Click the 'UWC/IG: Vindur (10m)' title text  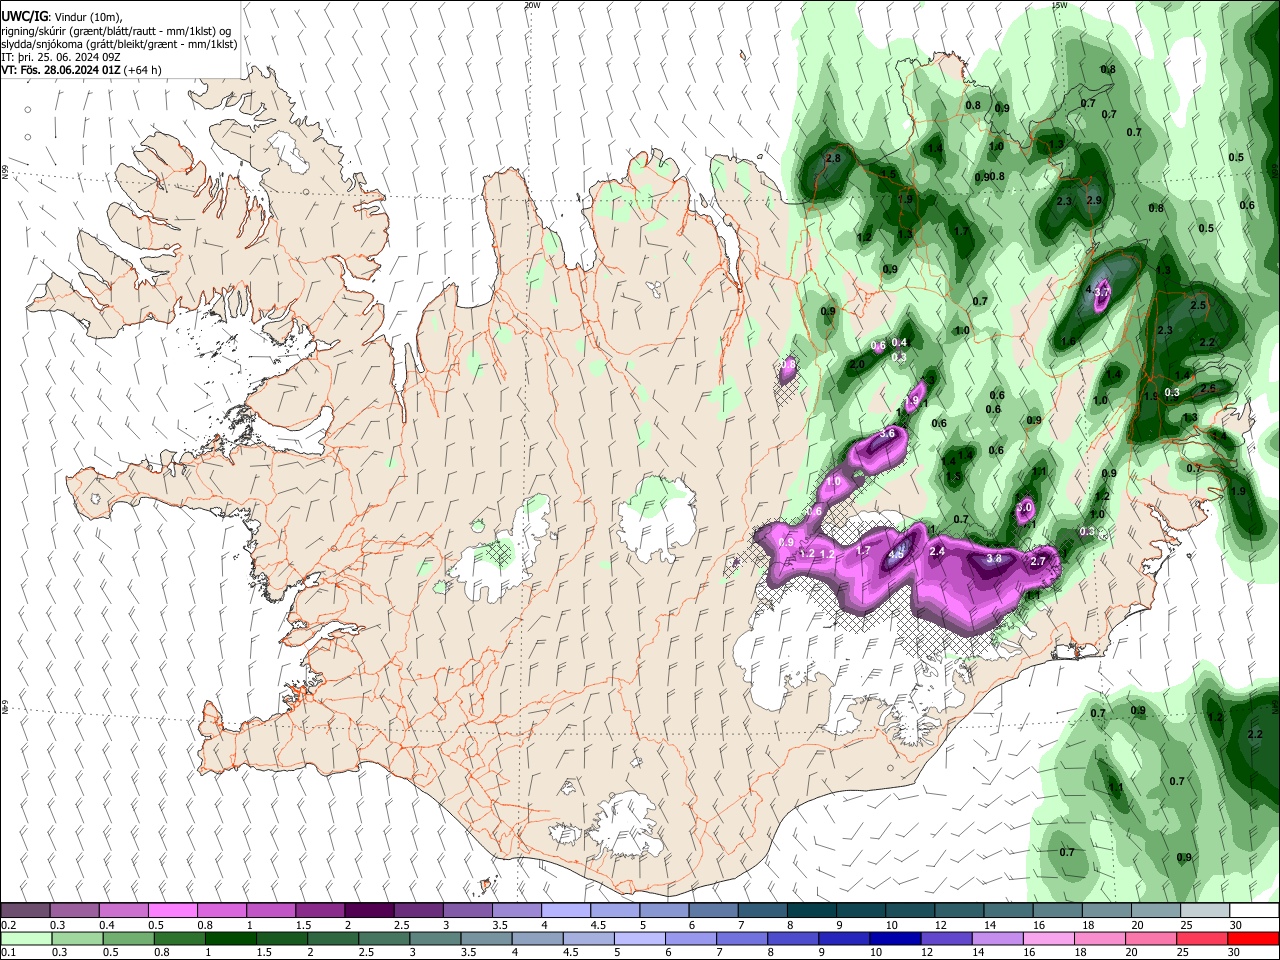pyautogui.click(x=62, y=16)
